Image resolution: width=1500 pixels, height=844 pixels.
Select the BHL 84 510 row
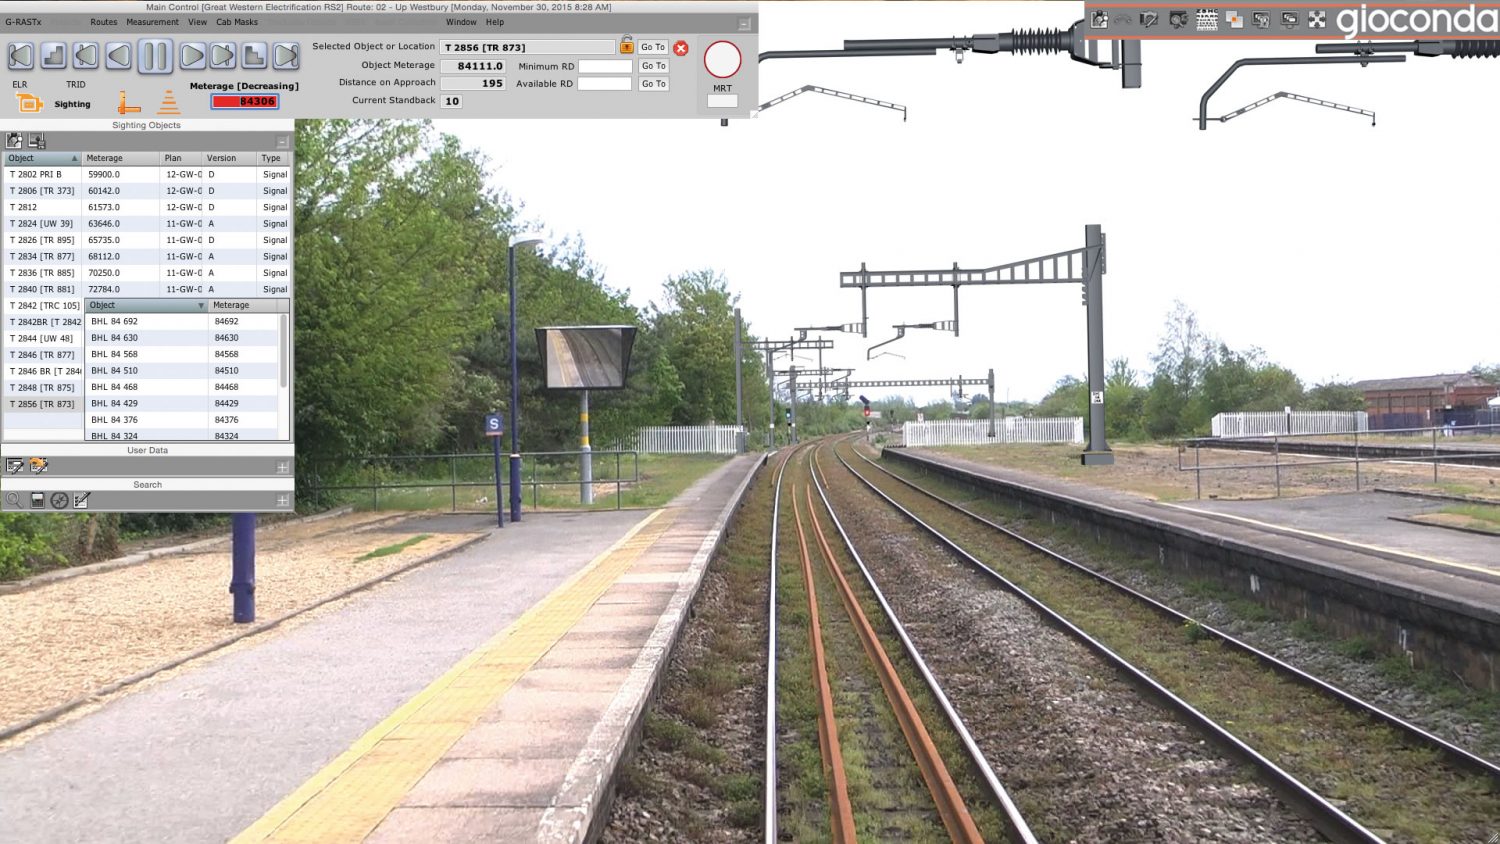(146, 371)
